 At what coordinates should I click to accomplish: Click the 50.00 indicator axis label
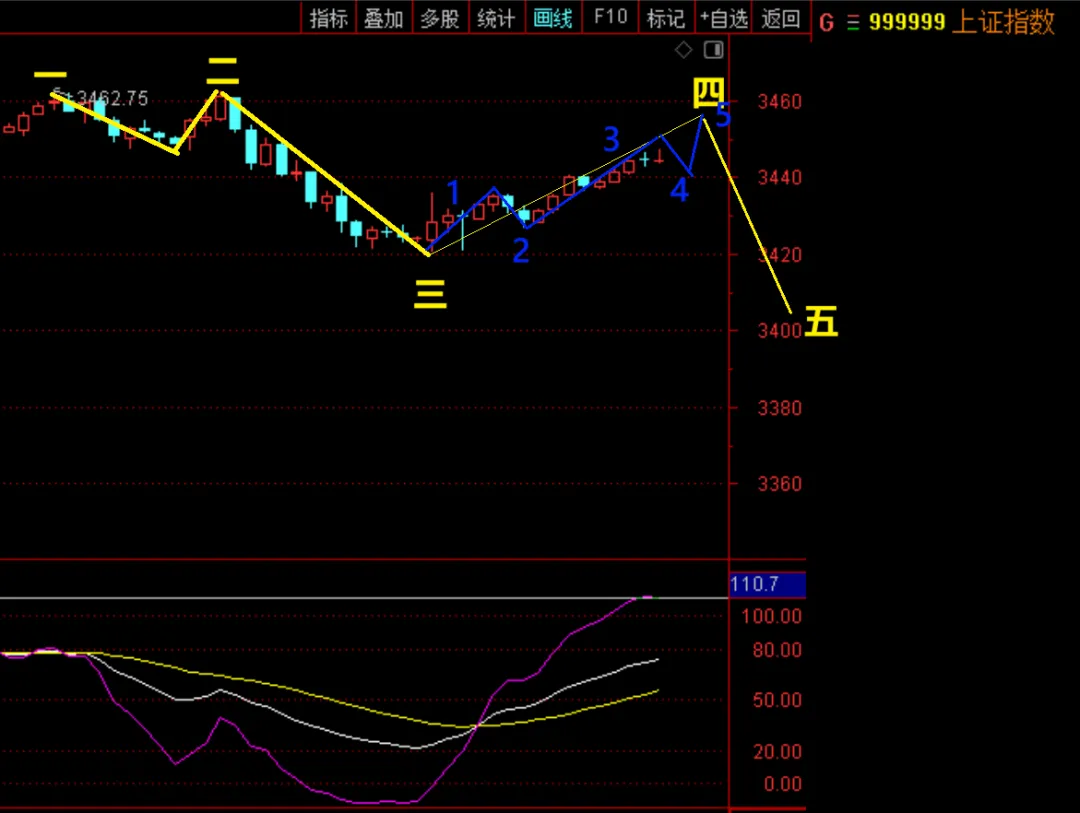point(777,700)
